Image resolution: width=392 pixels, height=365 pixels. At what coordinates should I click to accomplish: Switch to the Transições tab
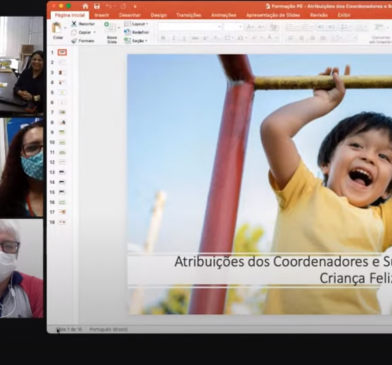(x=189, y=15)
